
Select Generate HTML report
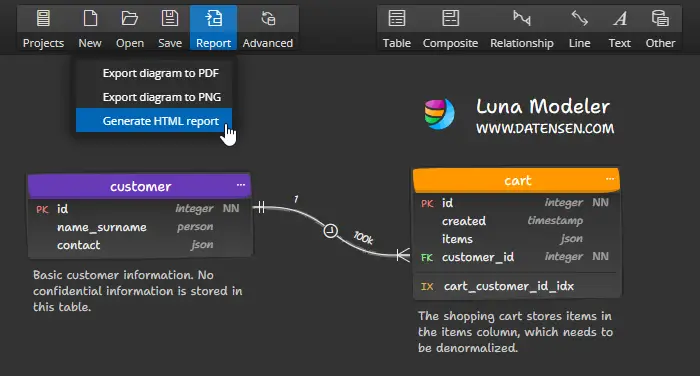tap(154, 121)
